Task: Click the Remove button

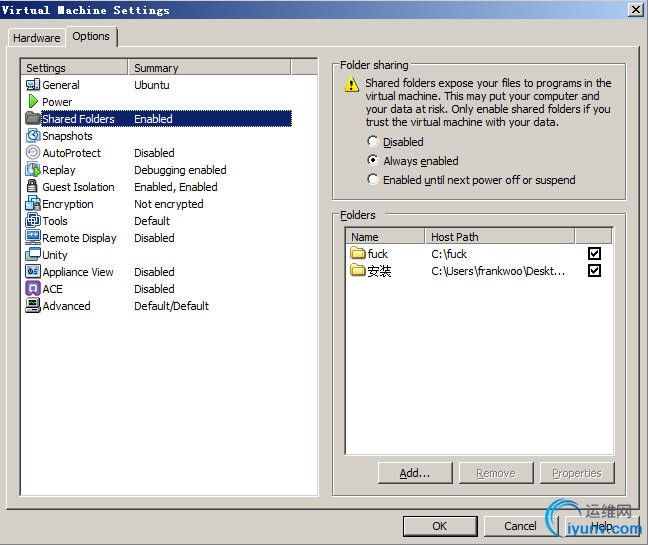Action: (x=496, y=473)
